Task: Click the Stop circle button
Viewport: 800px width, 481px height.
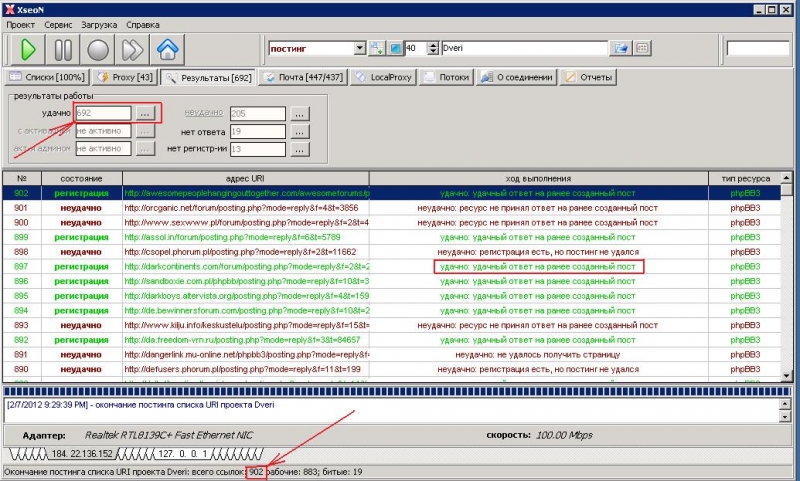Action: (98, 48)
